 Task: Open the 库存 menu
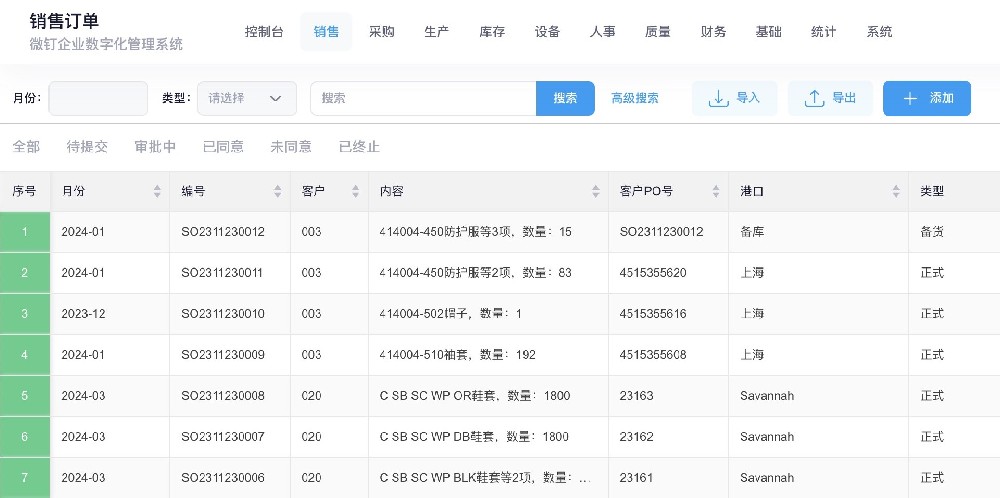[x=492, y=32]
